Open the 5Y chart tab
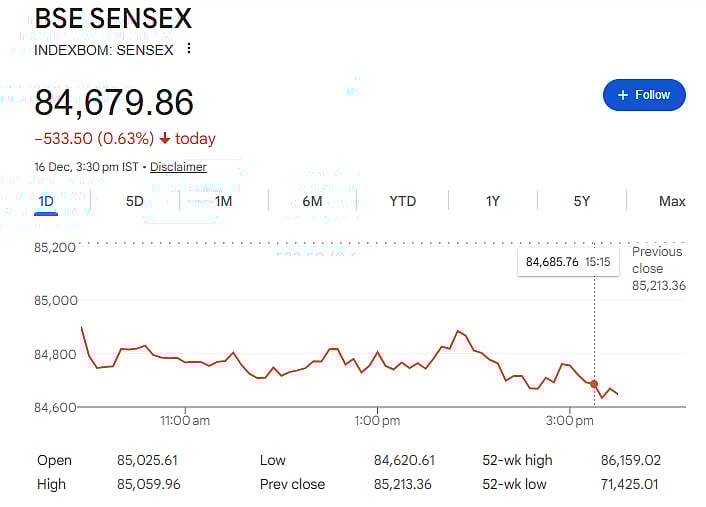This screenshot has width=706, height=507. click(x=582, y=201)
